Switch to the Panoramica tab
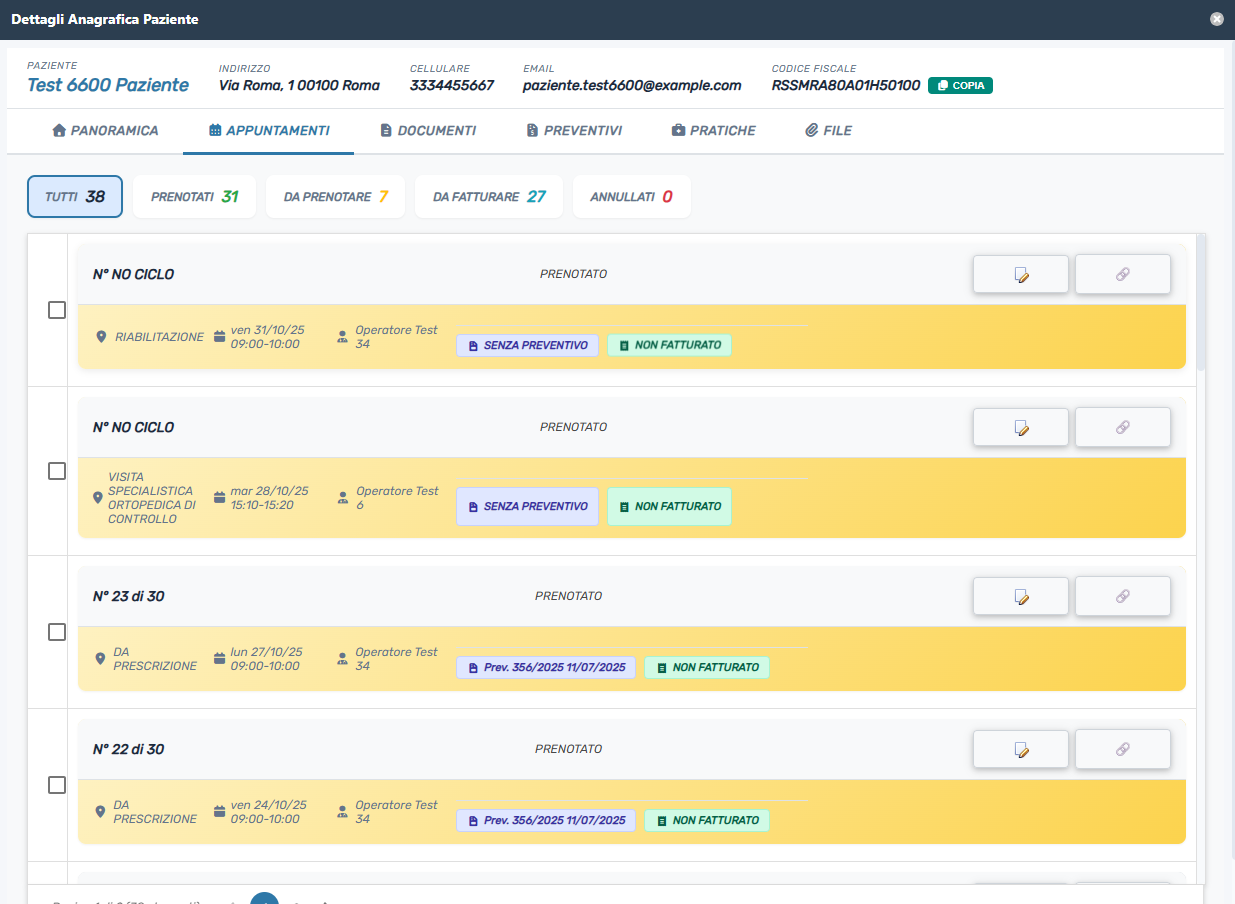Image resolution: width=1235 pixels, height=904 pixels. tap(105, 130)
